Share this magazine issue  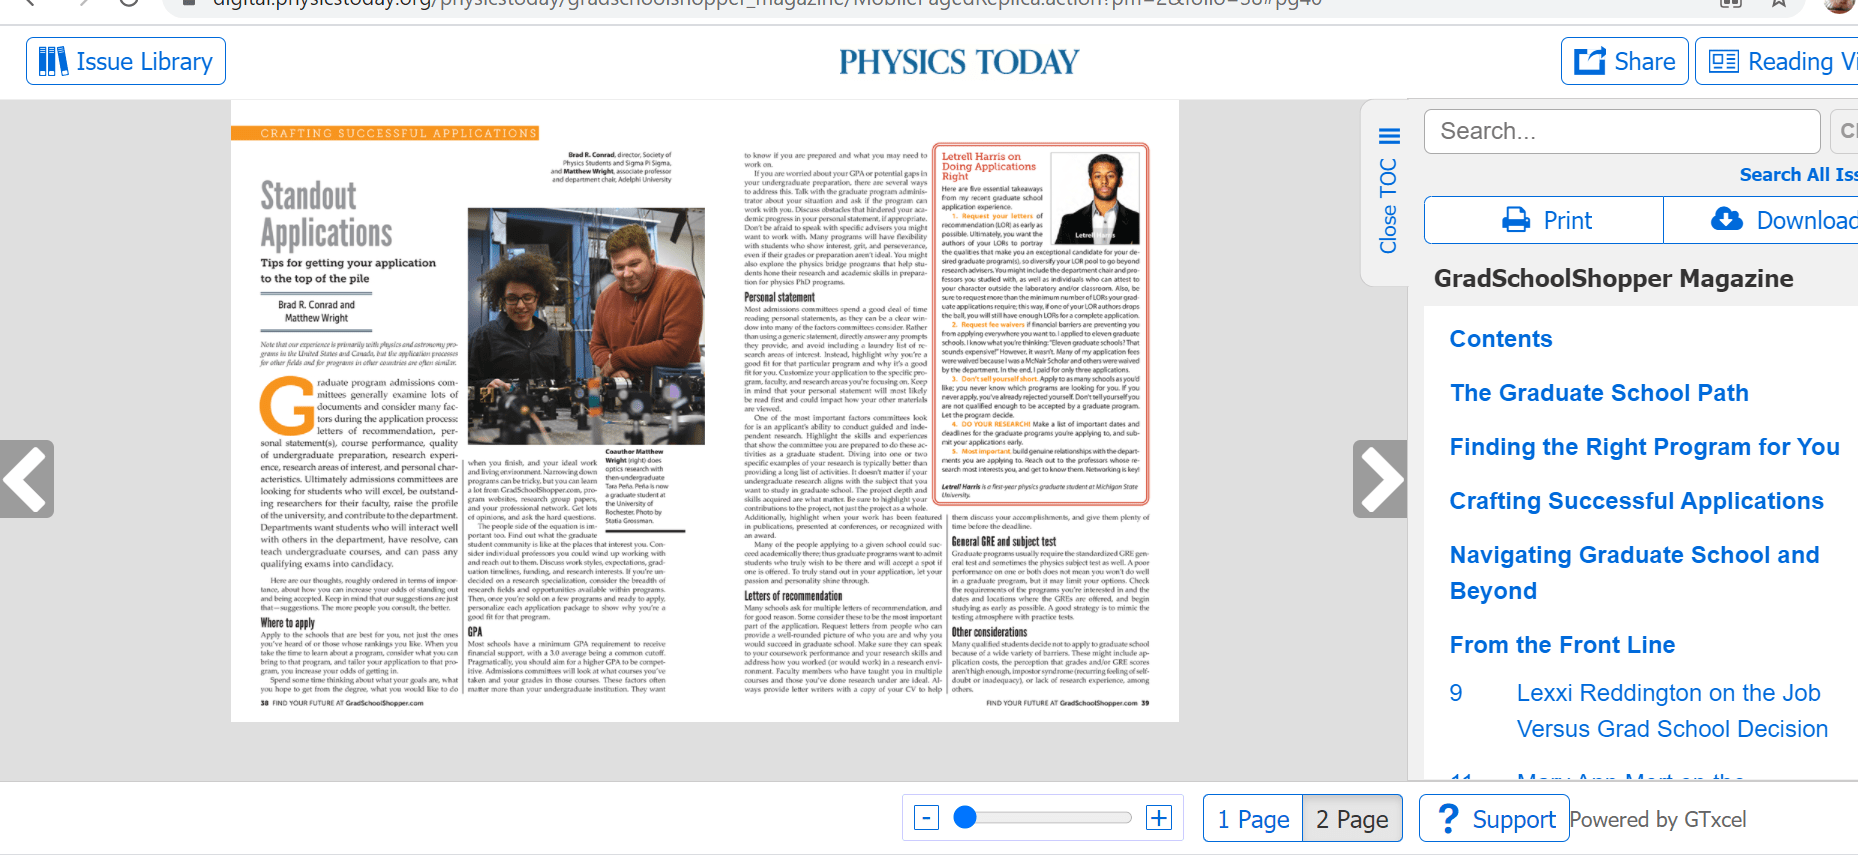pyautogui.click(x=1625, y=61)
